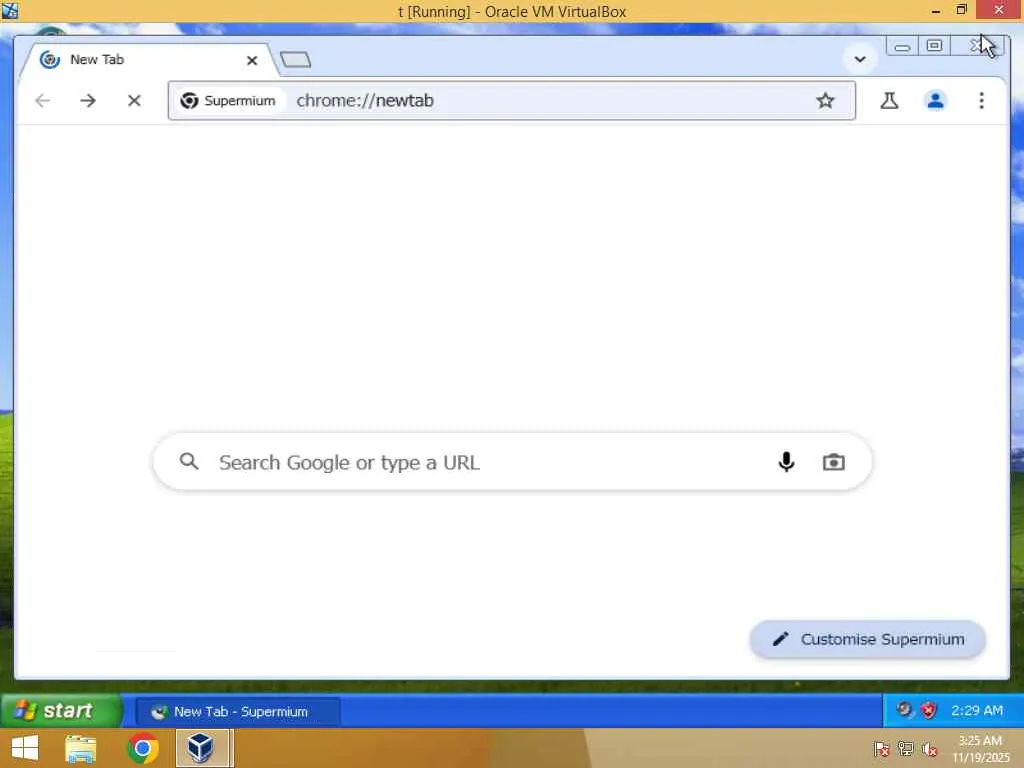Start voice search with the microphone icon
Image resolution: width=1024 pixels, height=768 pixels.
tap(786, 462)
